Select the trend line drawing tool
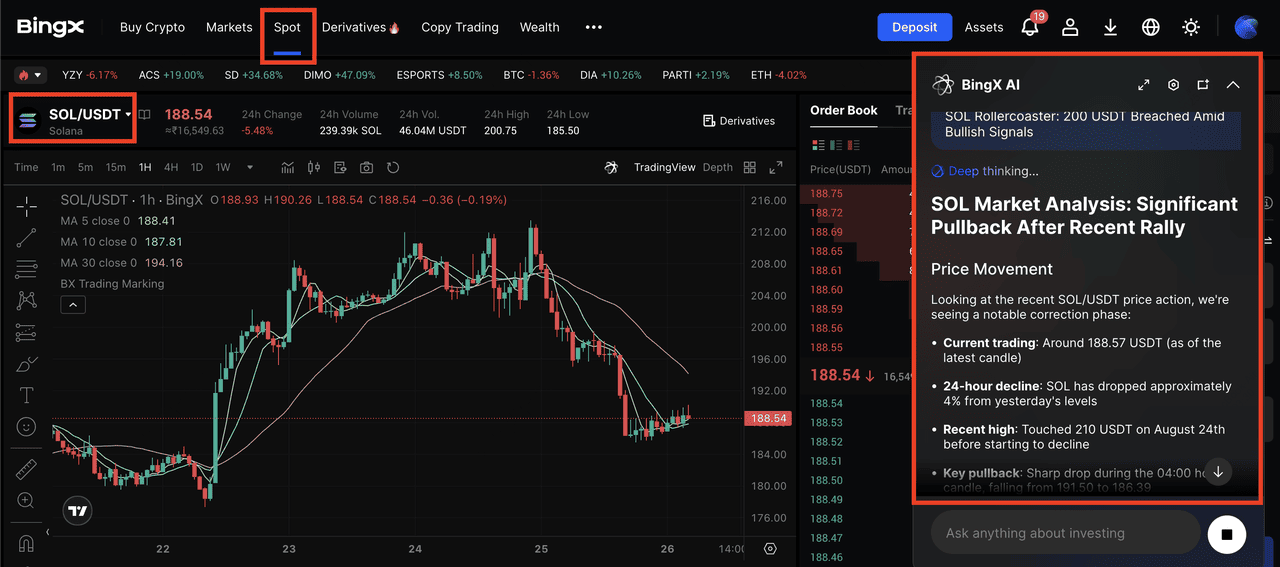1280x567 pixels. 27,238
